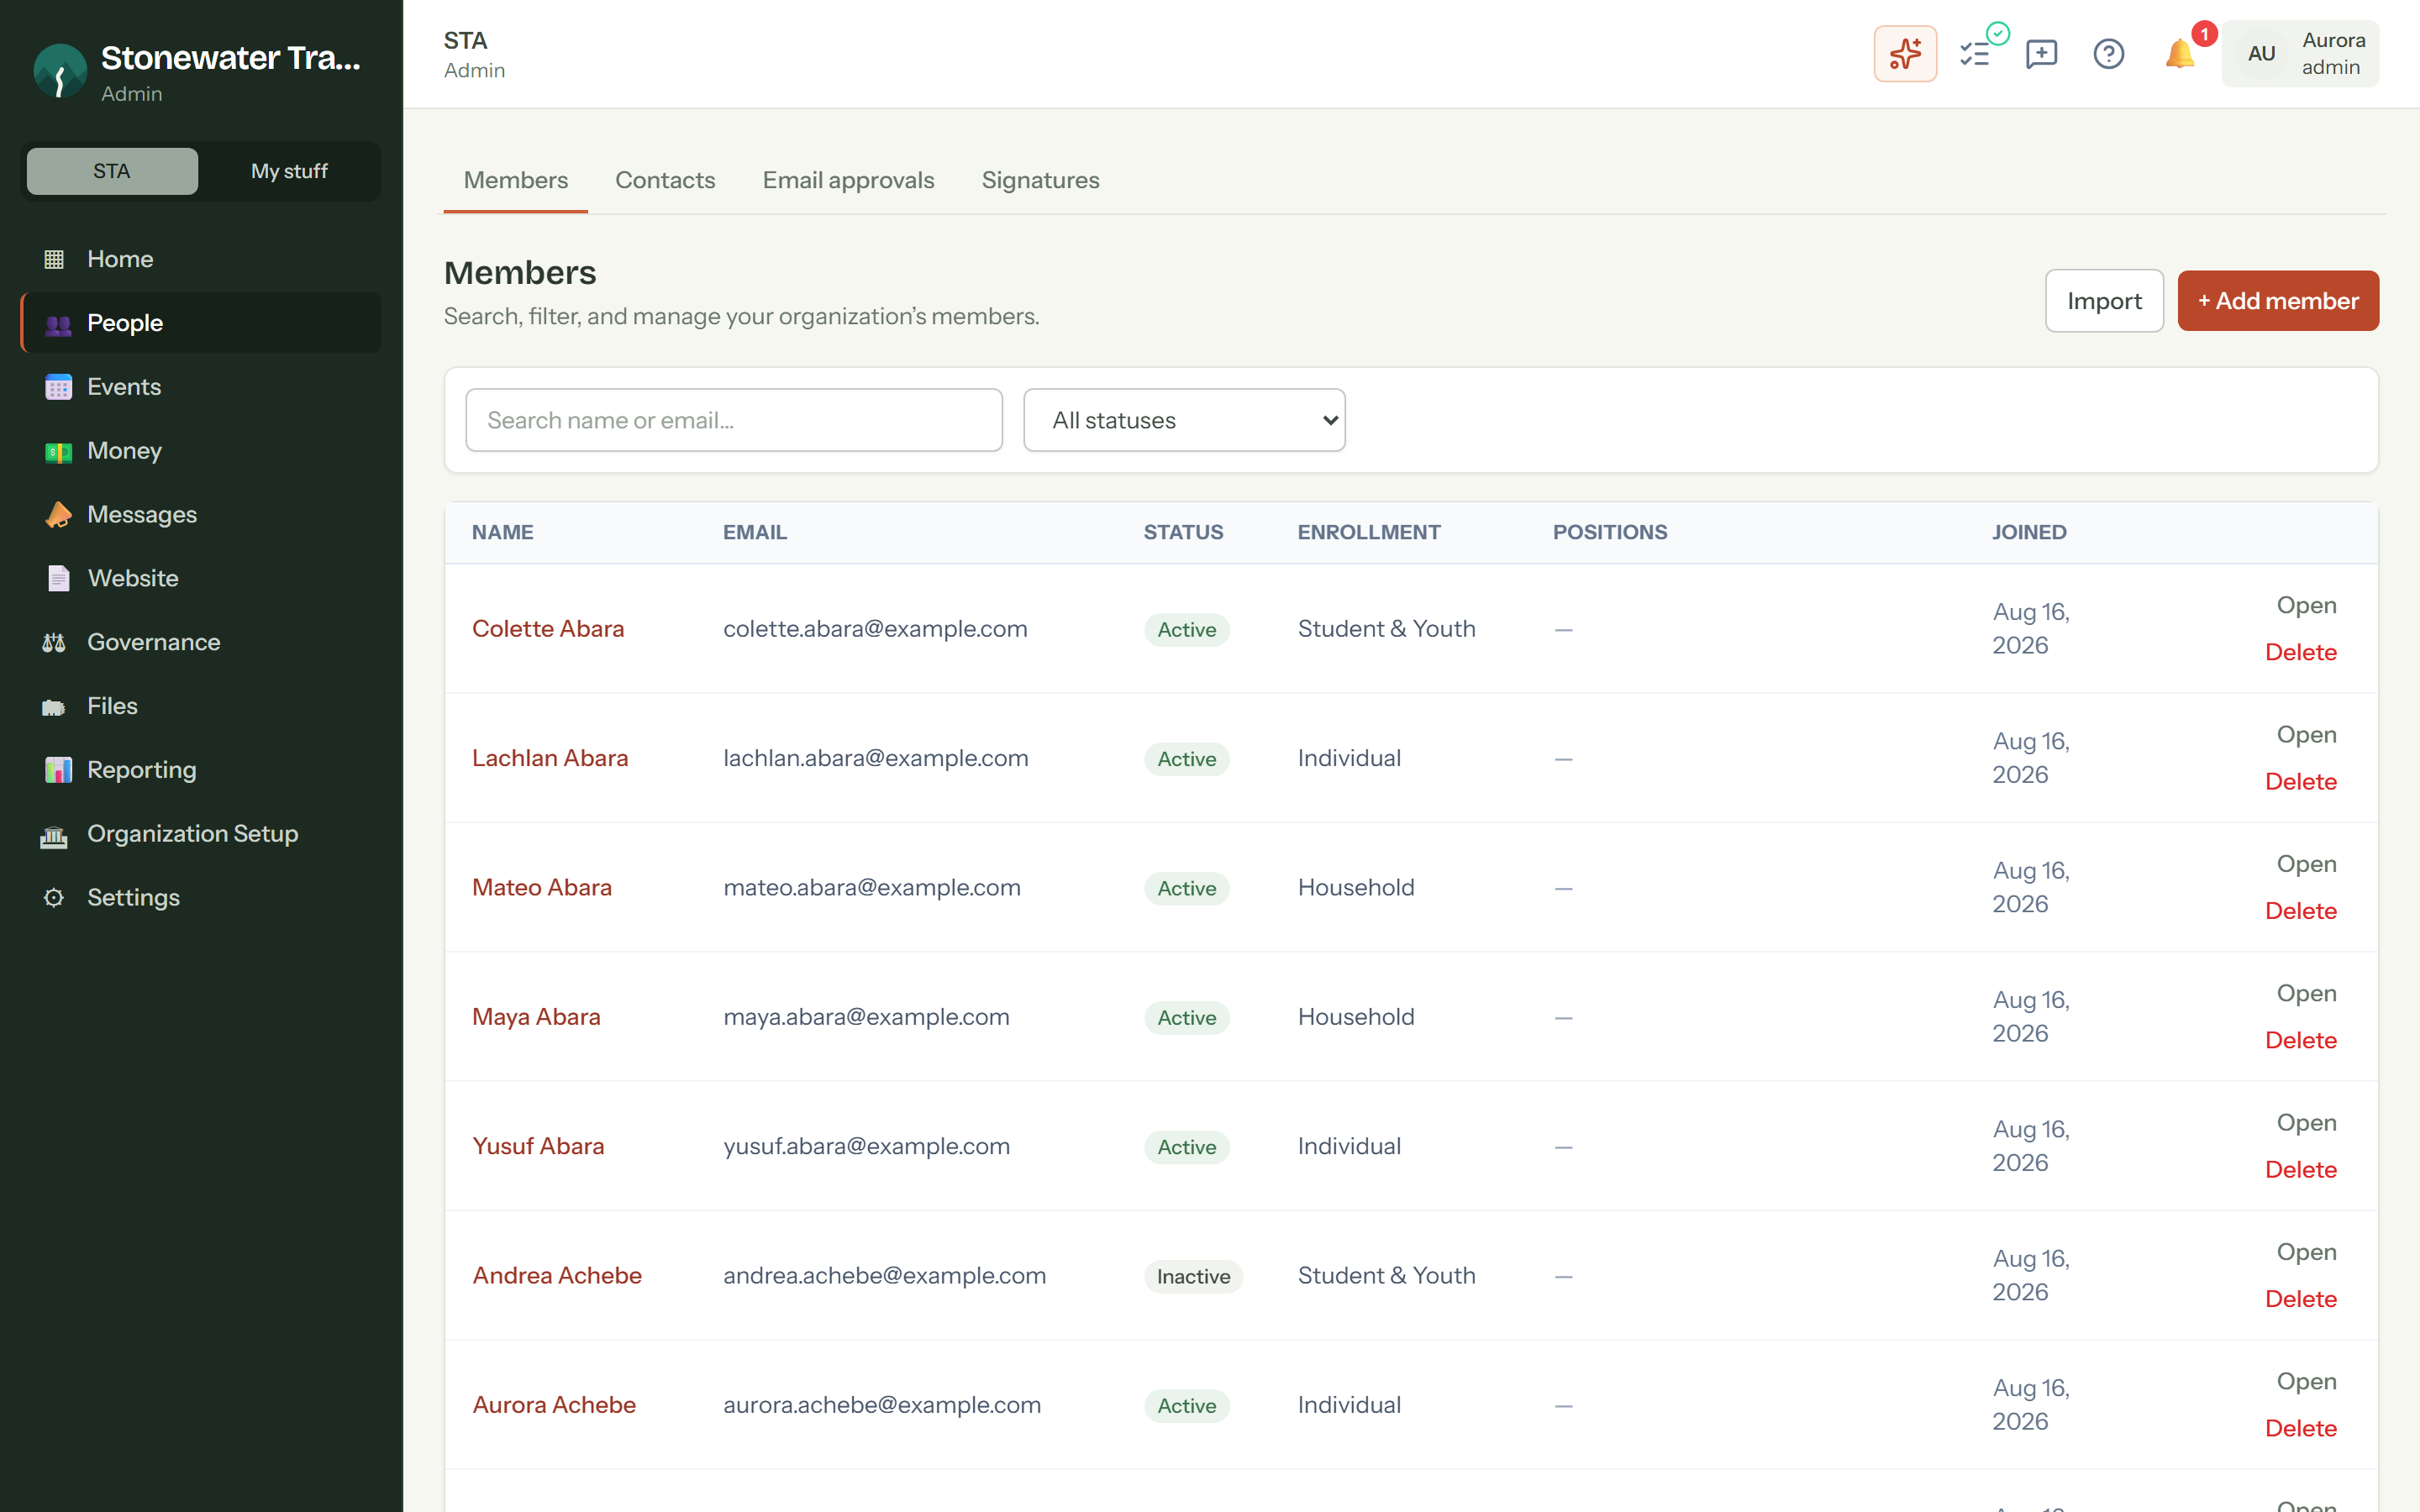This screenshot has width=2420, height=1512.
Task: Delete the Lachlan Abara member
Action: 2300,782
